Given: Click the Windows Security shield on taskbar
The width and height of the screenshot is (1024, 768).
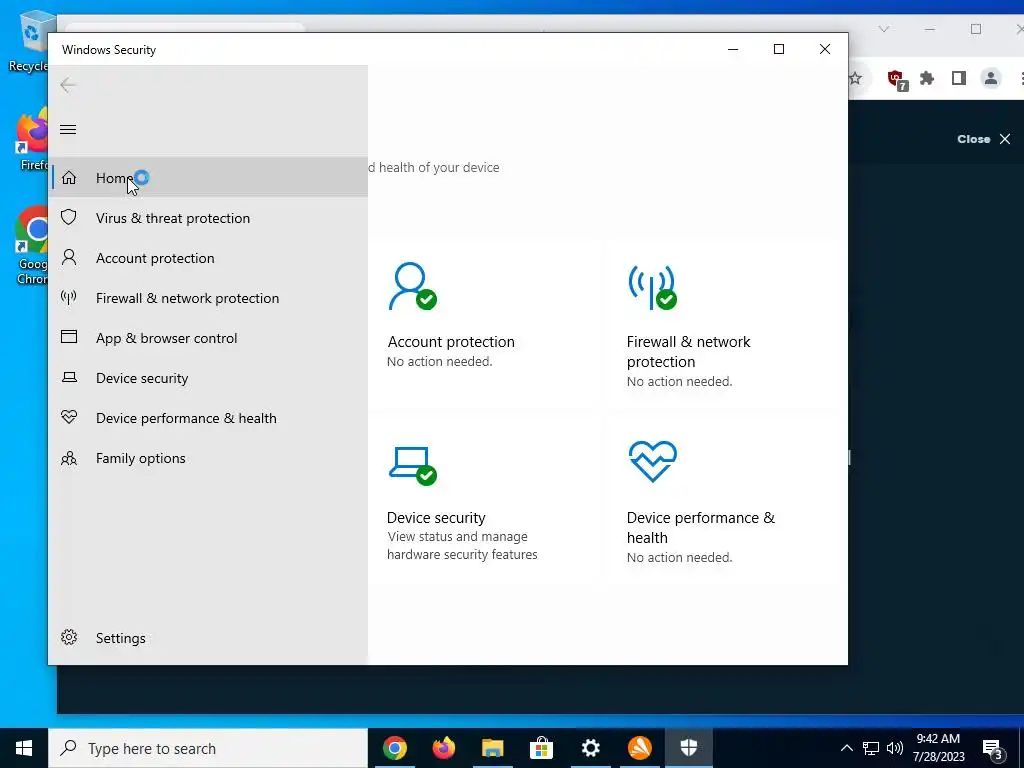Looking at the screenshot, I should [x=688, y=748].
